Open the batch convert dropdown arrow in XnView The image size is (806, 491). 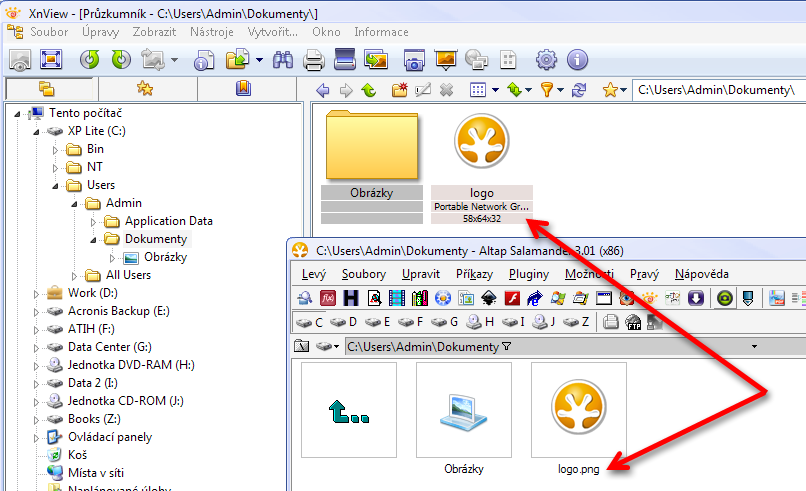175,60
